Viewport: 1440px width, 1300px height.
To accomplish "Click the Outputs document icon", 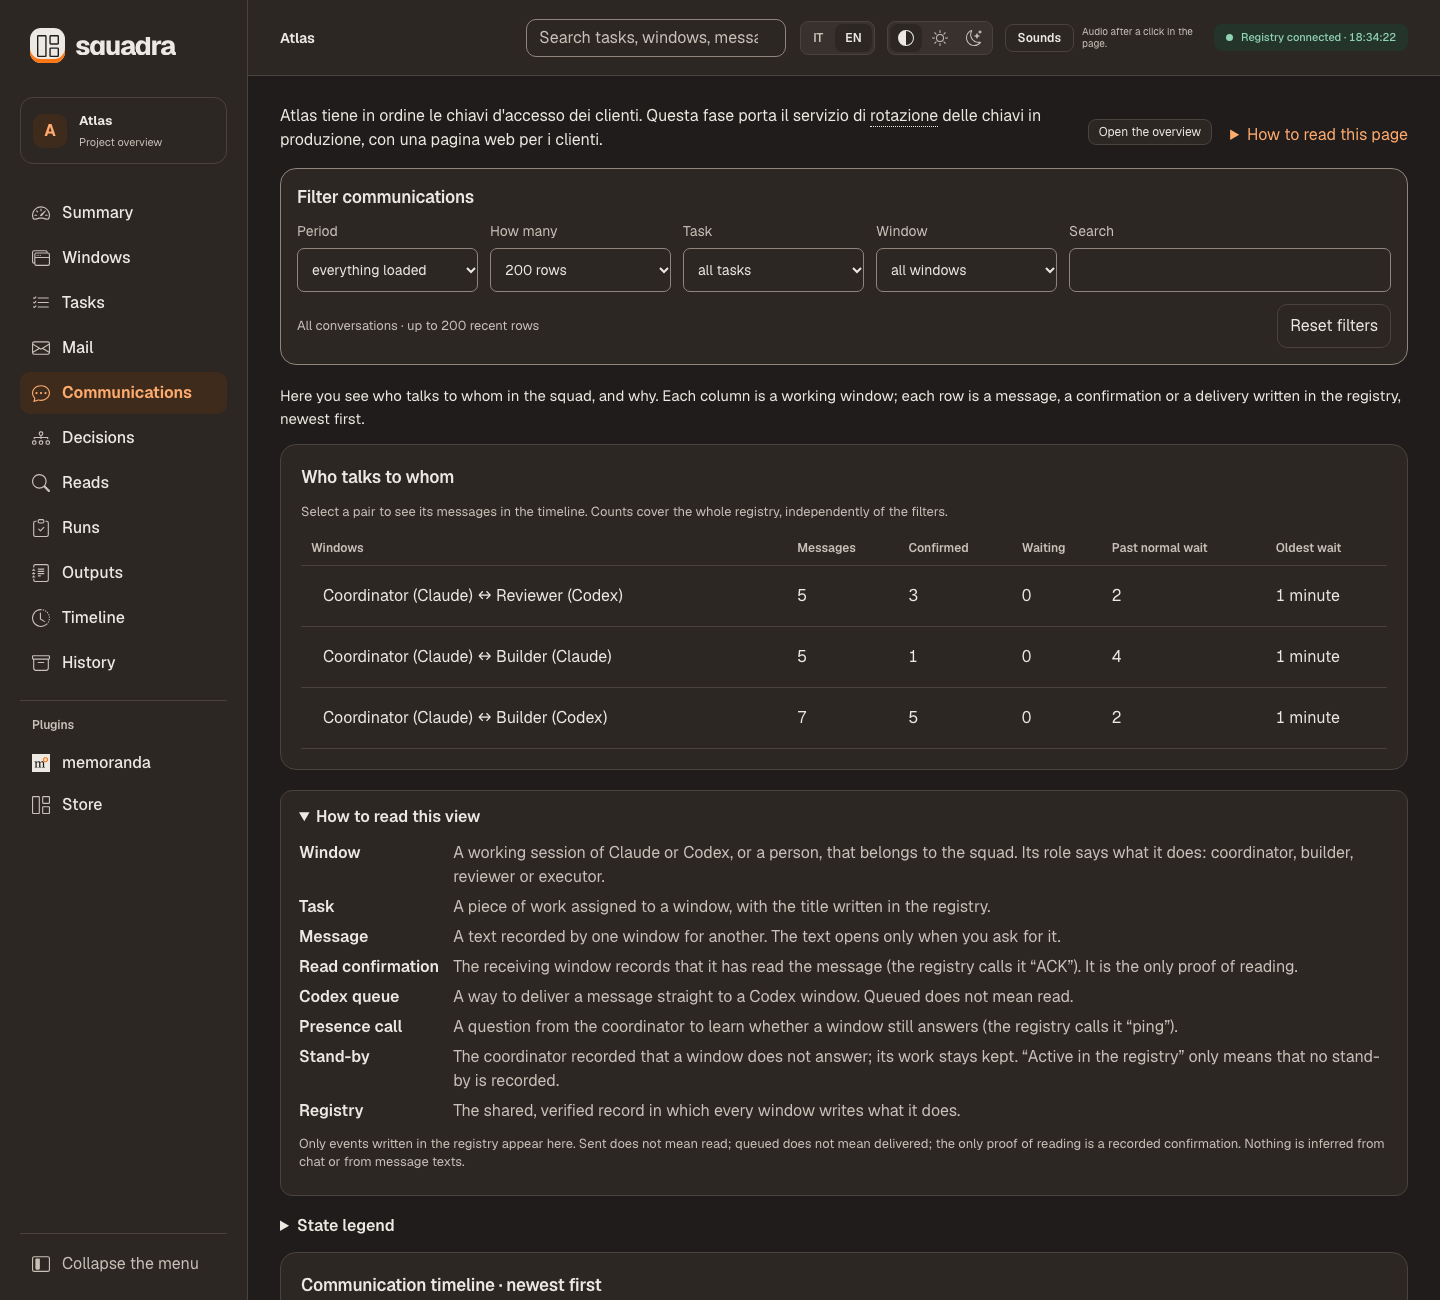I will pyautogui.click(x=41, y=573).
